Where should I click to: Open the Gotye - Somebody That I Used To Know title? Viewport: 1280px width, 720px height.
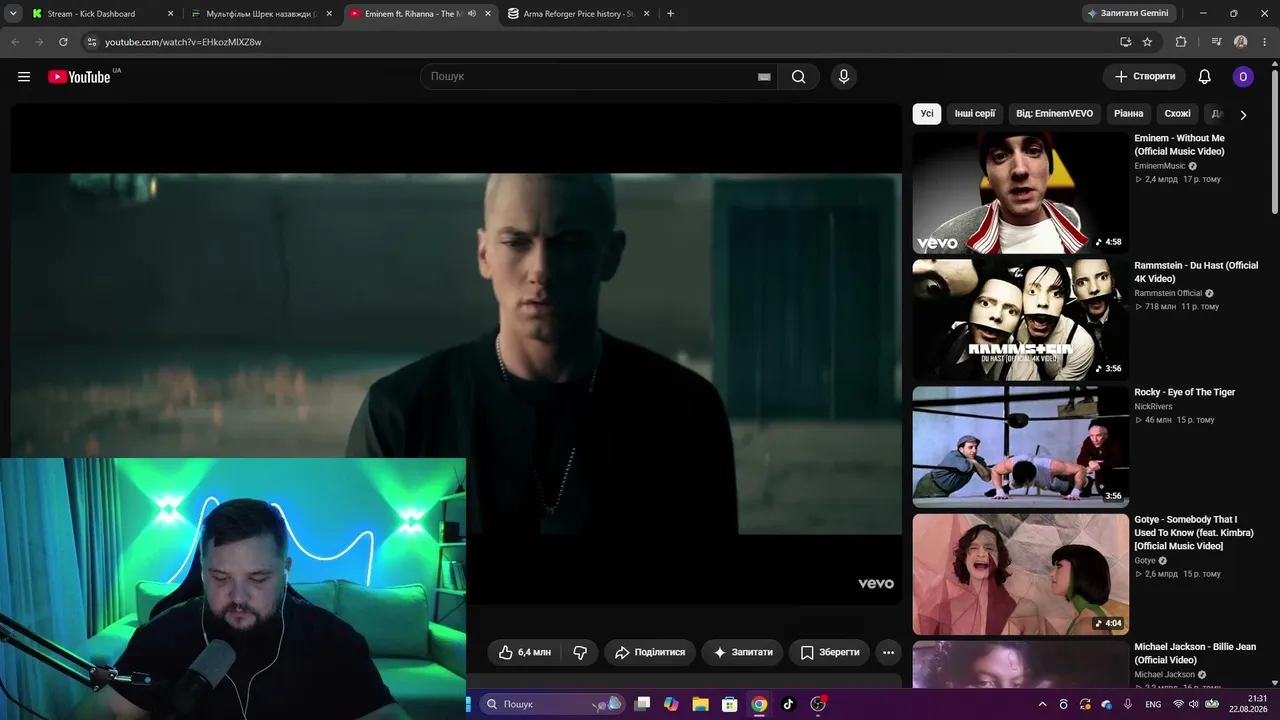(1194, 533)
